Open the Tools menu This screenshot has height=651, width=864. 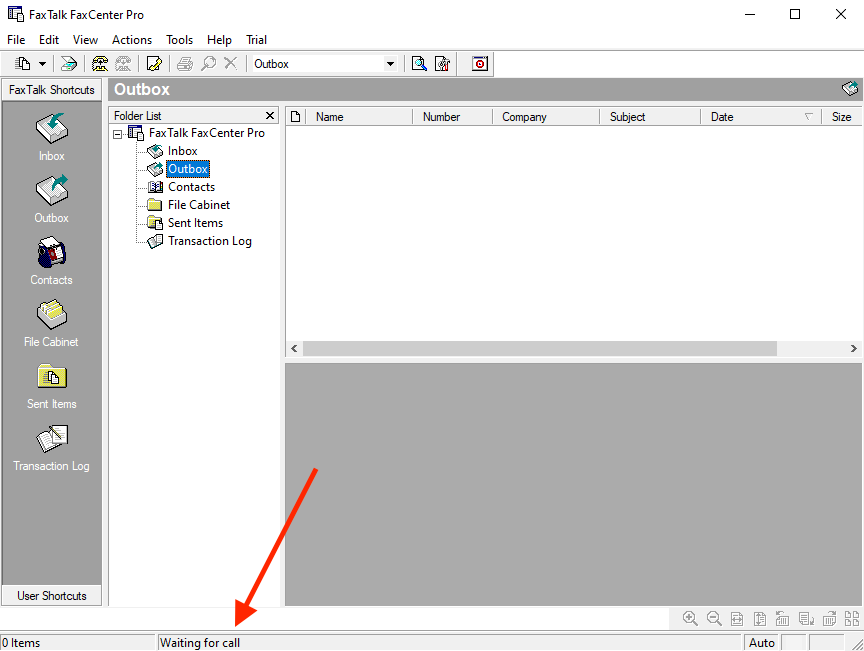[x=180, y=40]
